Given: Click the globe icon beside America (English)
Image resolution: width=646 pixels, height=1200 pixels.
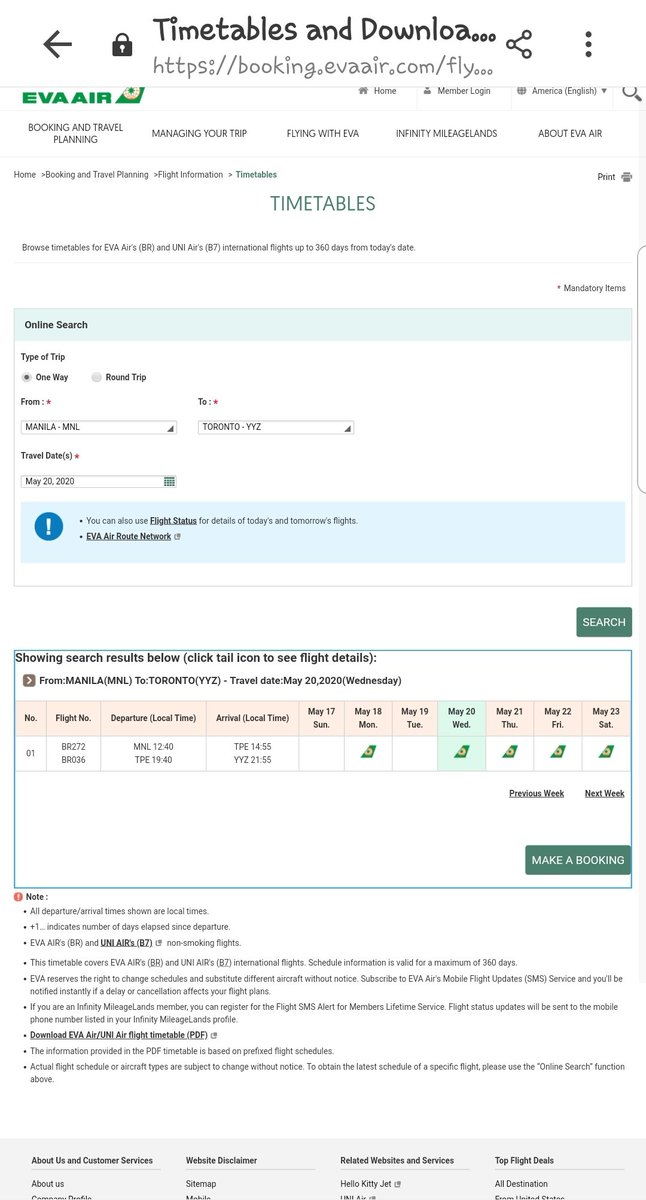Looking at the screenshot, I should pyautogui.click(x=522, y=91).
